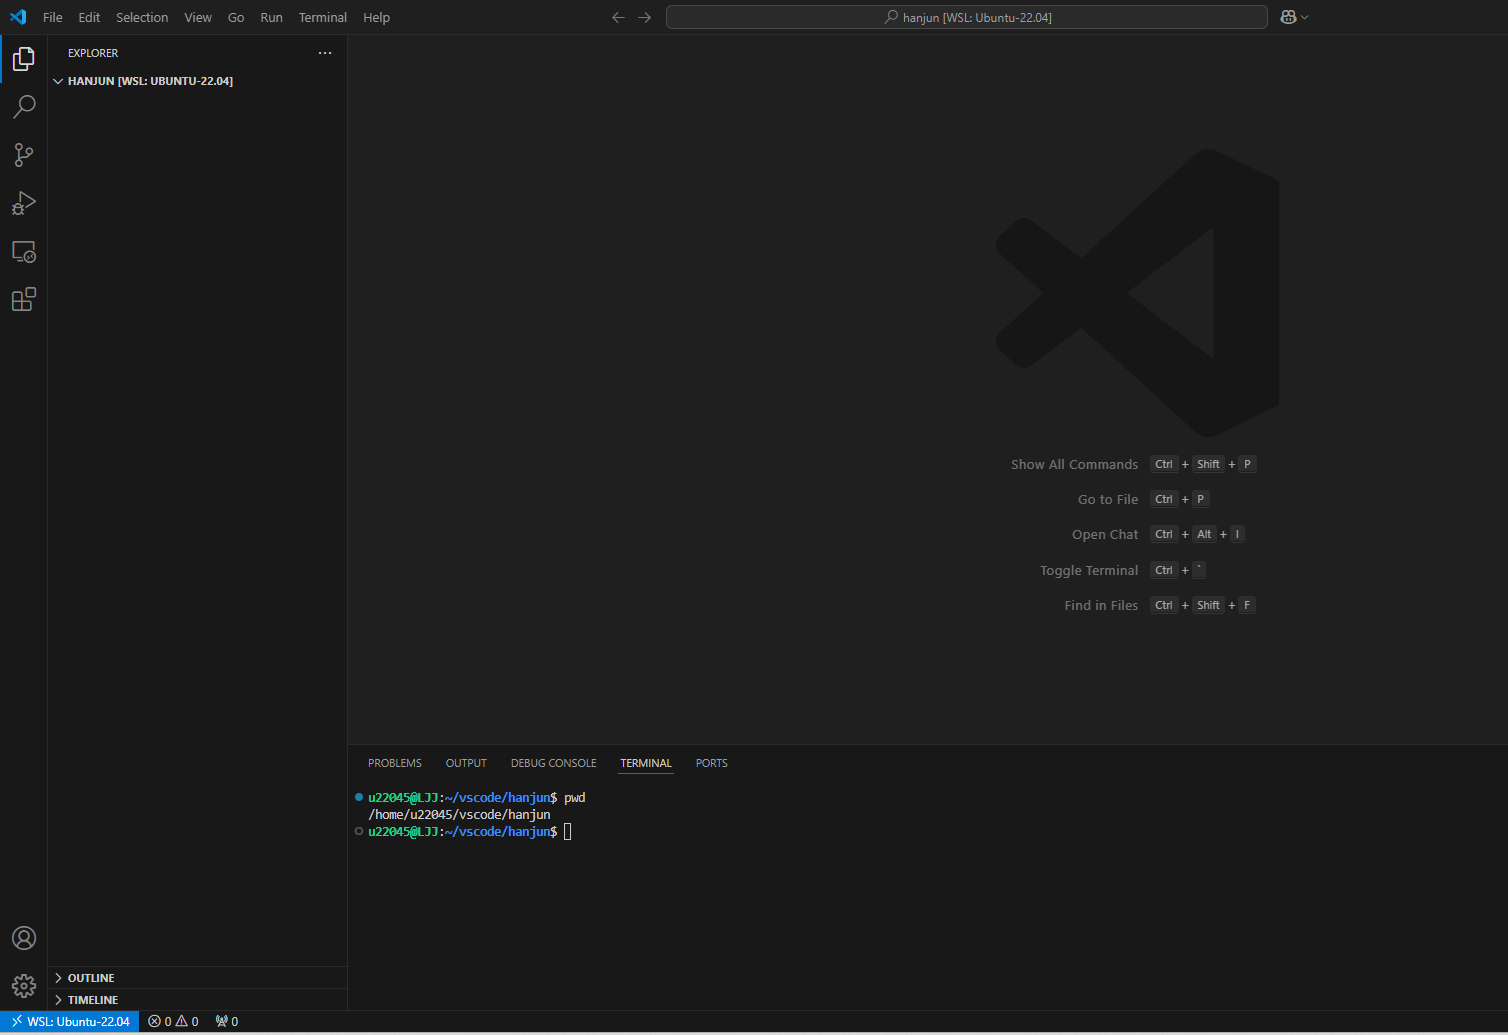Viewport: 1508px width, 1035px height.
Task: Go back with the left arrow
Action: pyautogui.click(x=618, y=17)
